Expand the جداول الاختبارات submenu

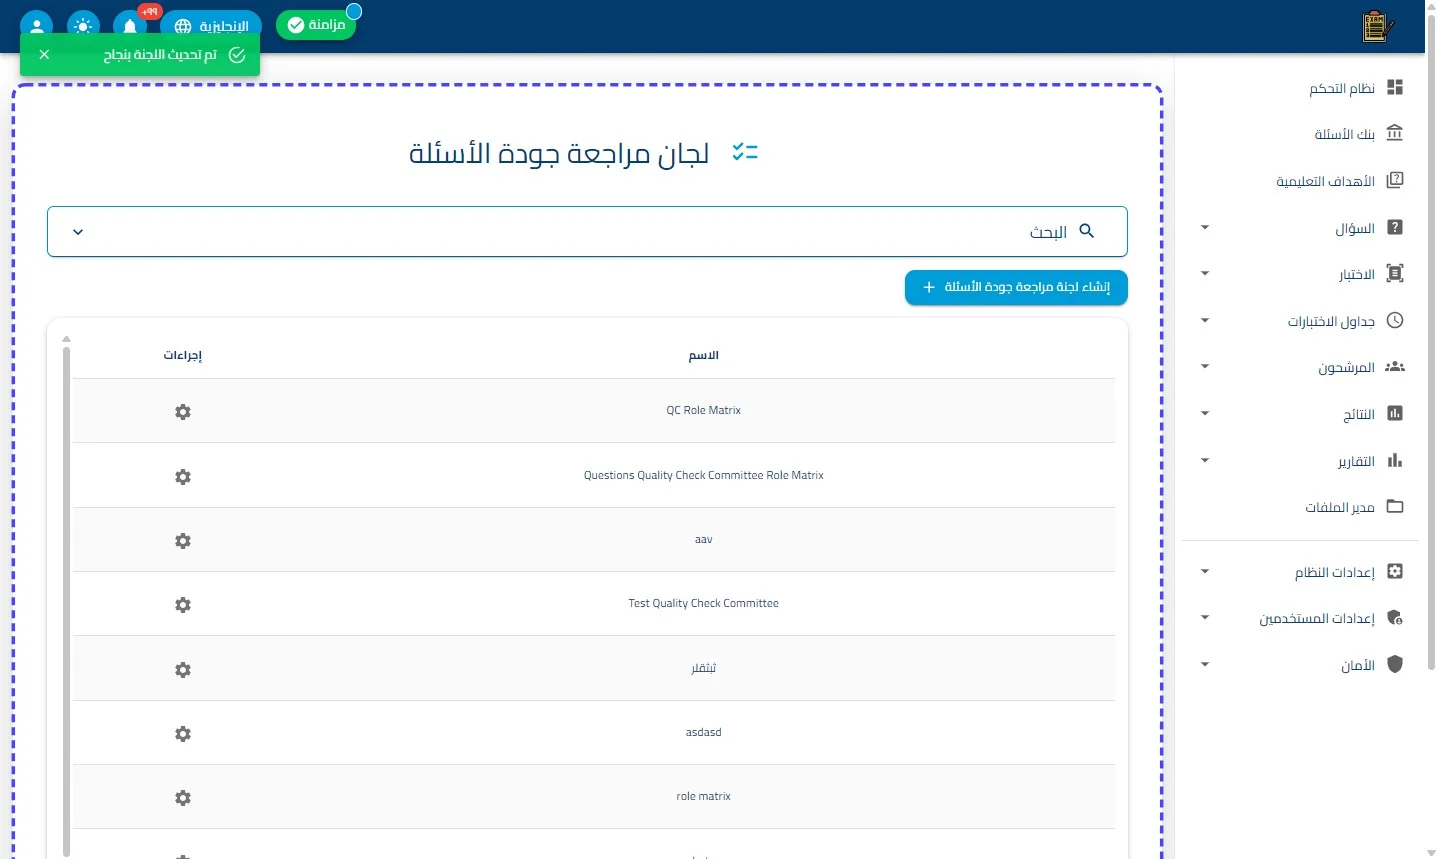[x=1205, y=321]
